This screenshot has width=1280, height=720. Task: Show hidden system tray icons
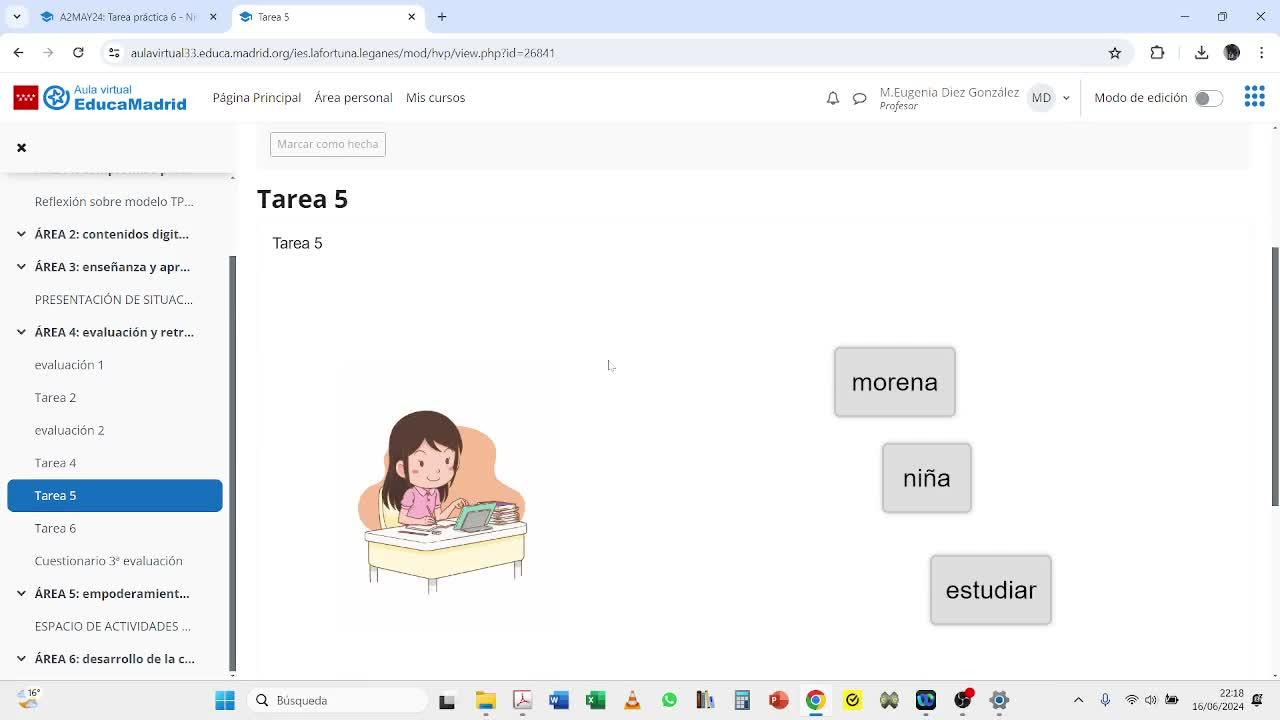click(x=1078, y=700)
